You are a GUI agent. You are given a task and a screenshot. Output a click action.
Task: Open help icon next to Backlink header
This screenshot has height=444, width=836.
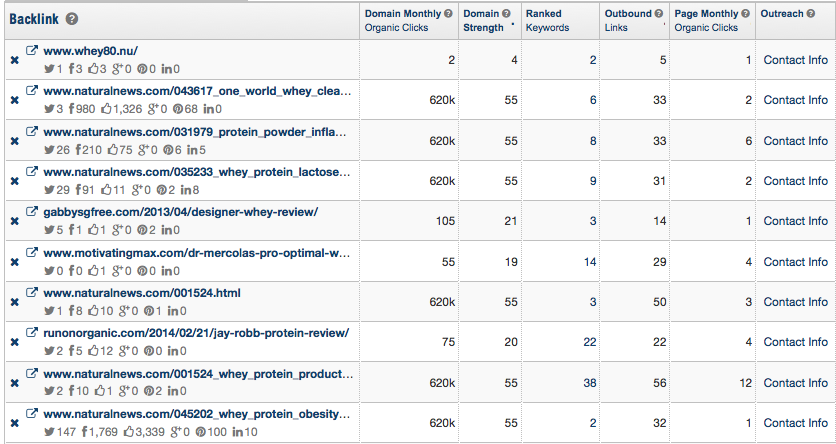(x=72, y=19)
